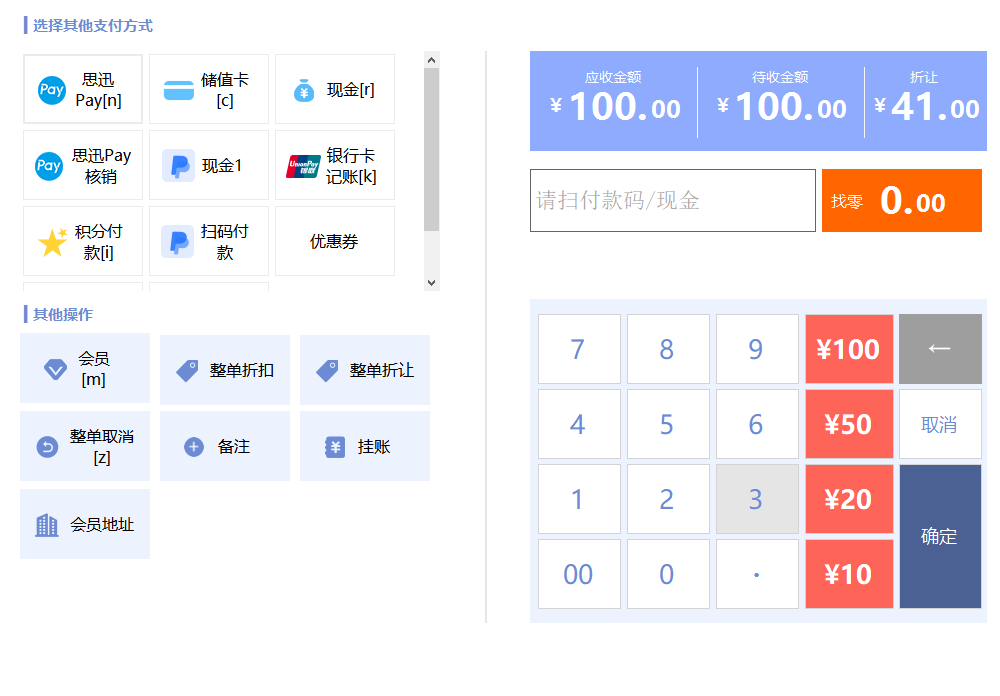Viewport: 1000px width, 696px height.
Task: Click 取消 on the keypad
Action: click(x=939, y=424)
